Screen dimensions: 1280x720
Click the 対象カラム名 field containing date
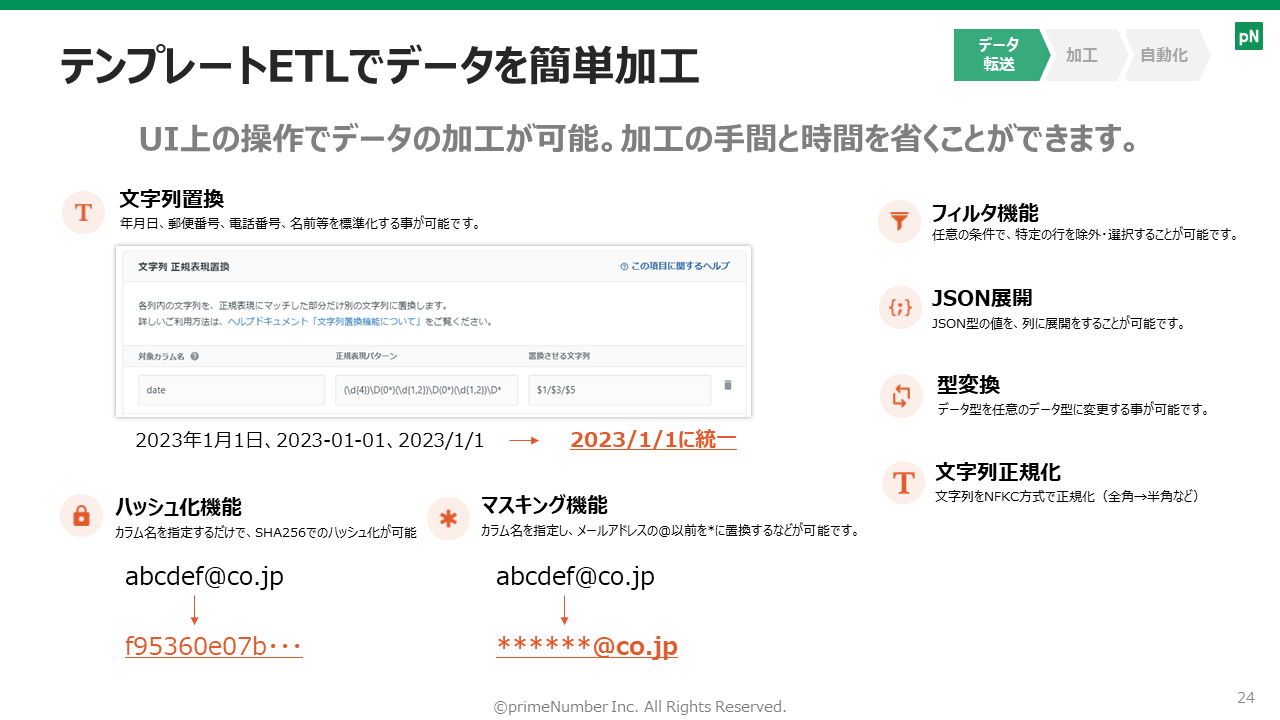[x=231, y=390]
